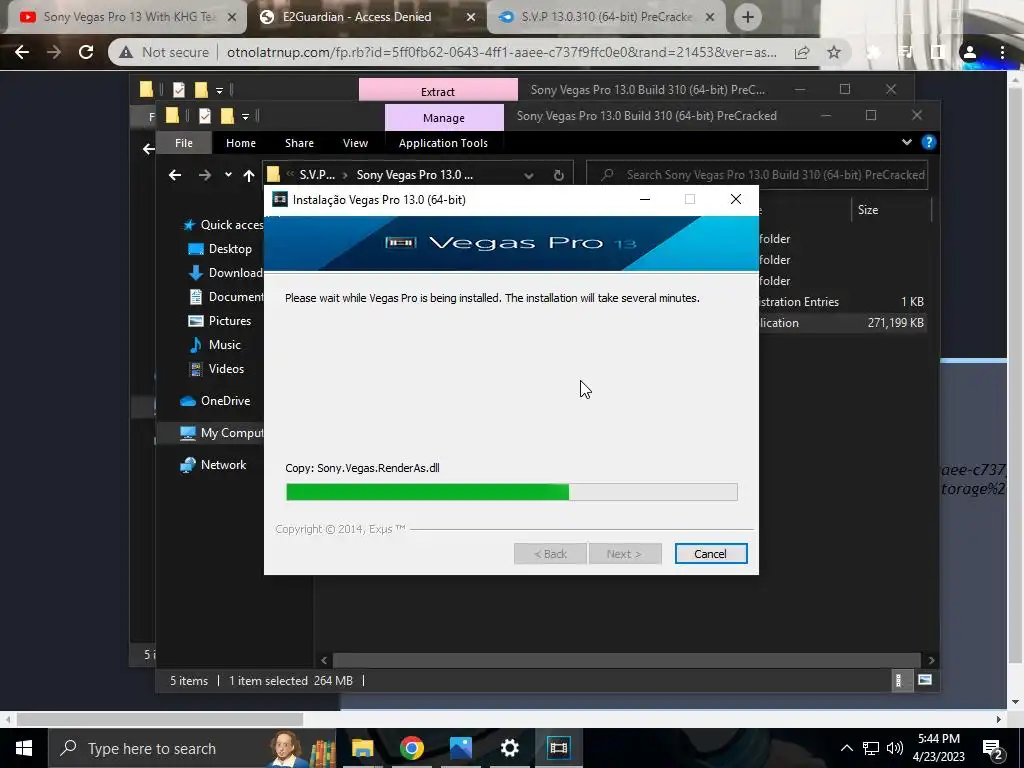Bookmark this page with the star icon

pyautogui.click(x=834, y=52)
